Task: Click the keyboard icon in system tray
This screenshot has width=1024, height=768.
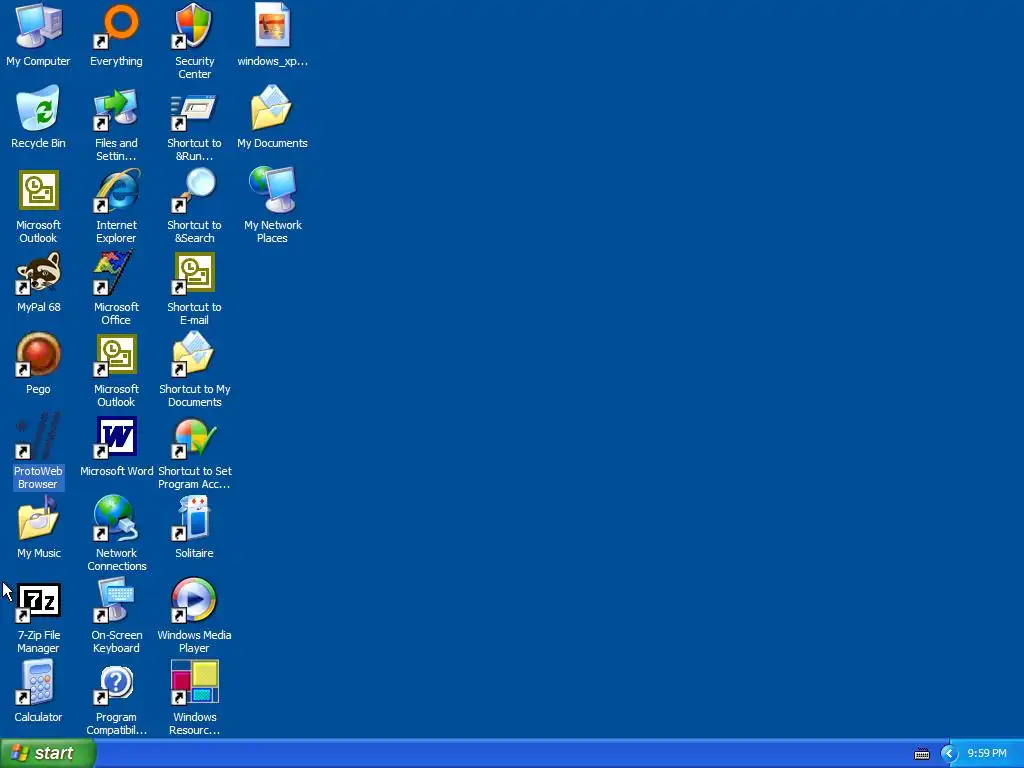Action: 922,754
